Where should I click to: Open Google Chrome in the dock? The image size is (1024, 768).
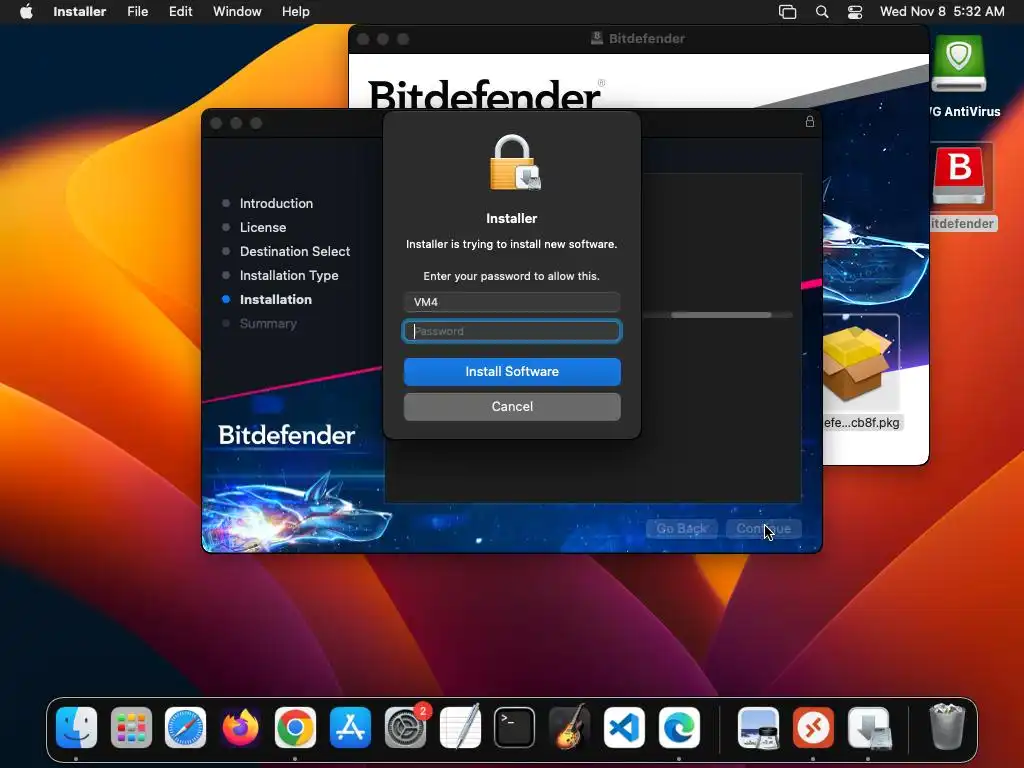point(295,728)
